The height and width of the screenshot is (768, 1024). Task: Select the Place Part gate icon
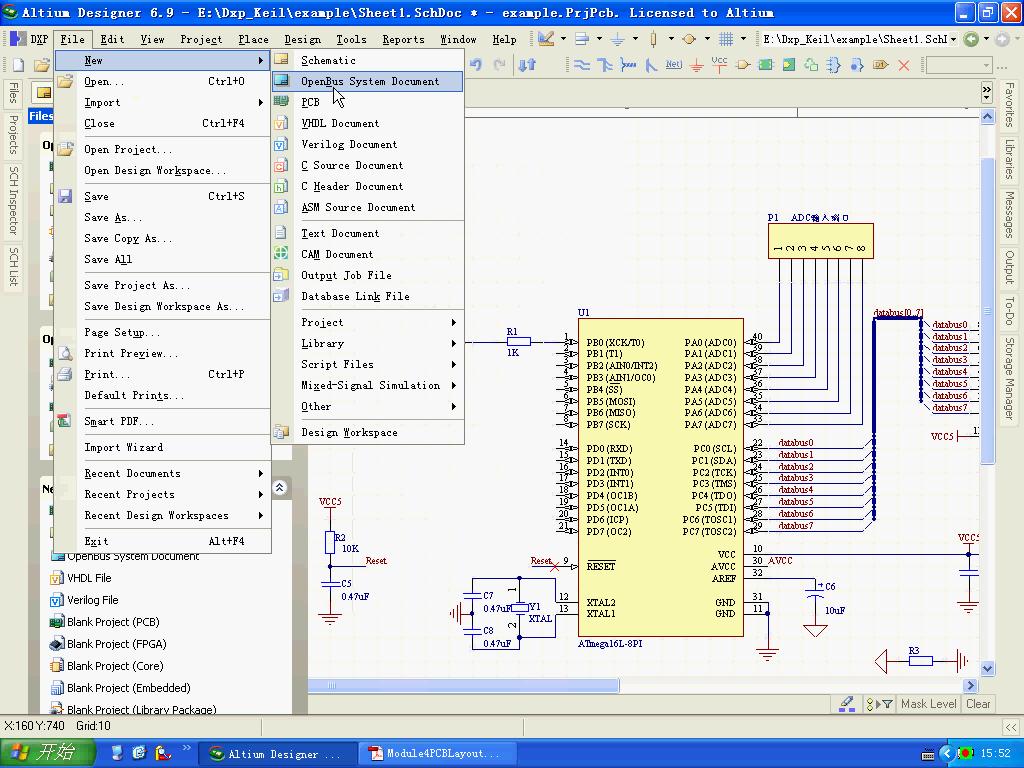pyautogui.click(x=743, y=65)
